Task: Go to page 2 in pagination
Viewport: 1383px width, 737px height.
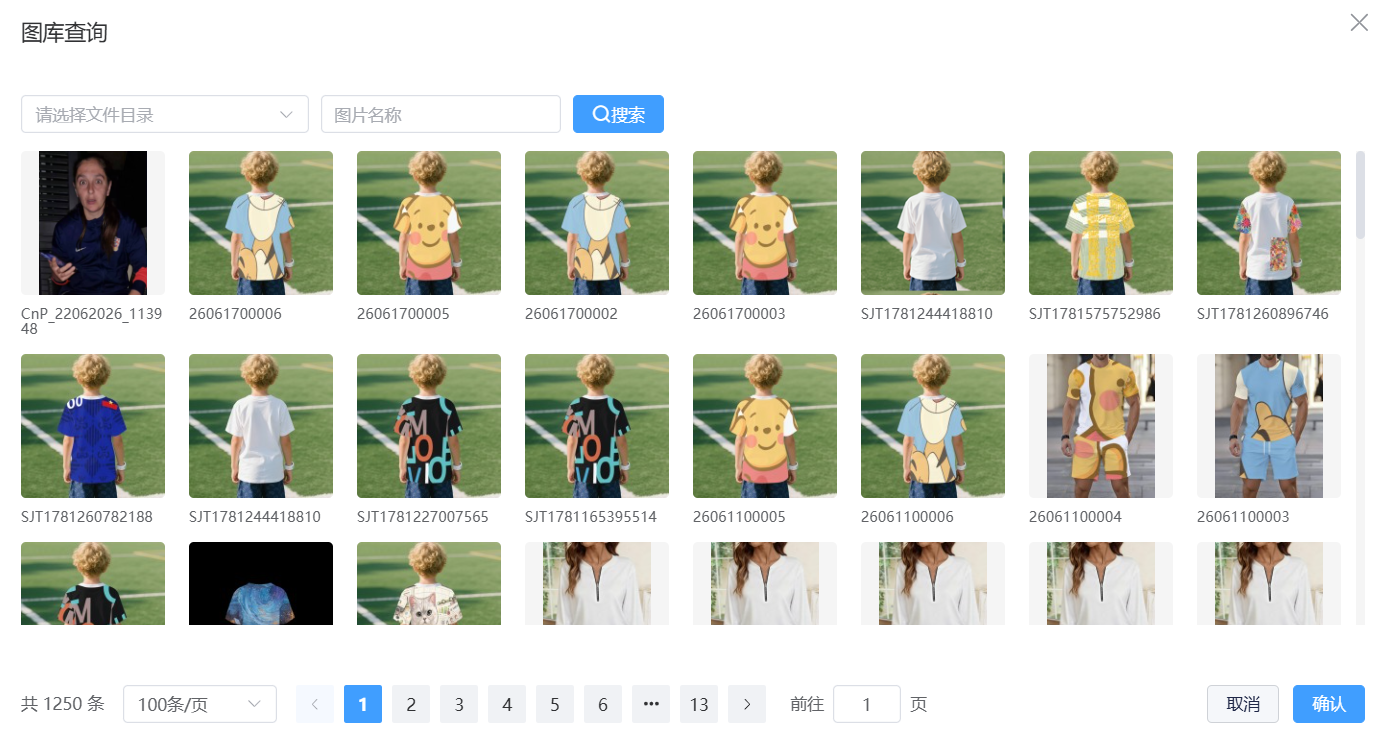Action: click(411, 704)
